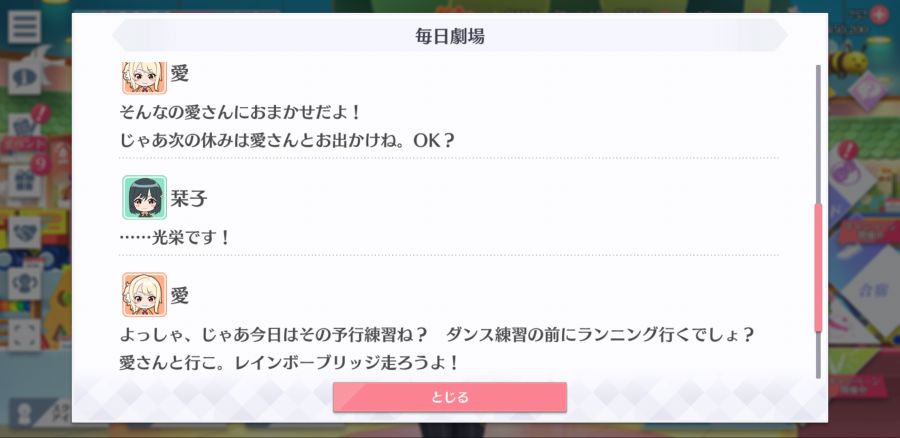The image size is (900, 438).
Task: Tap 愛's avatar above the よっしゃ line
Action: (x=144, y=294)
